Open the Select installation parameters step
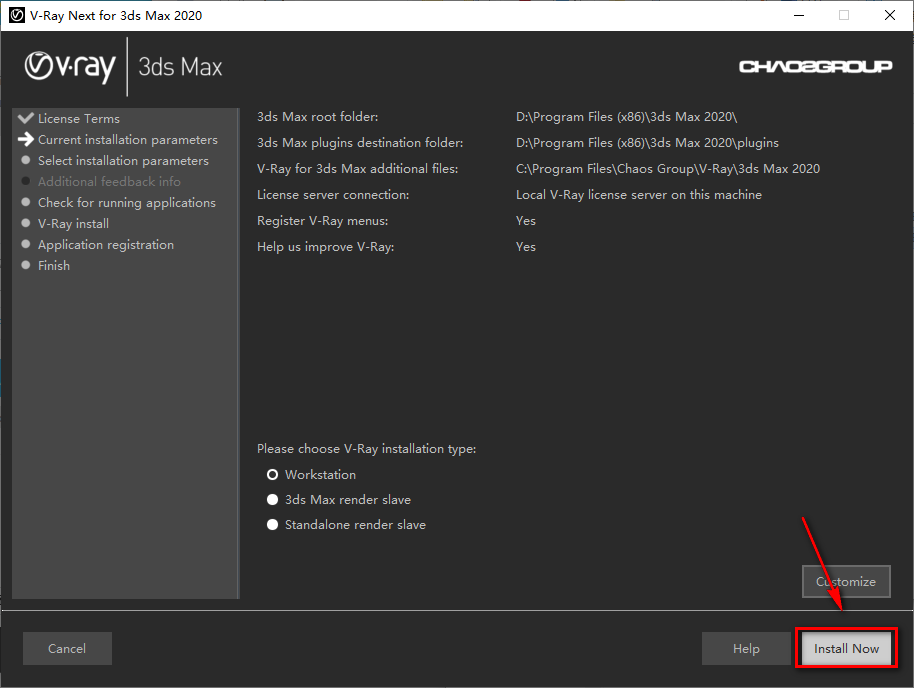The height and width of the screenshot is (688, 914). coord(123,160)
